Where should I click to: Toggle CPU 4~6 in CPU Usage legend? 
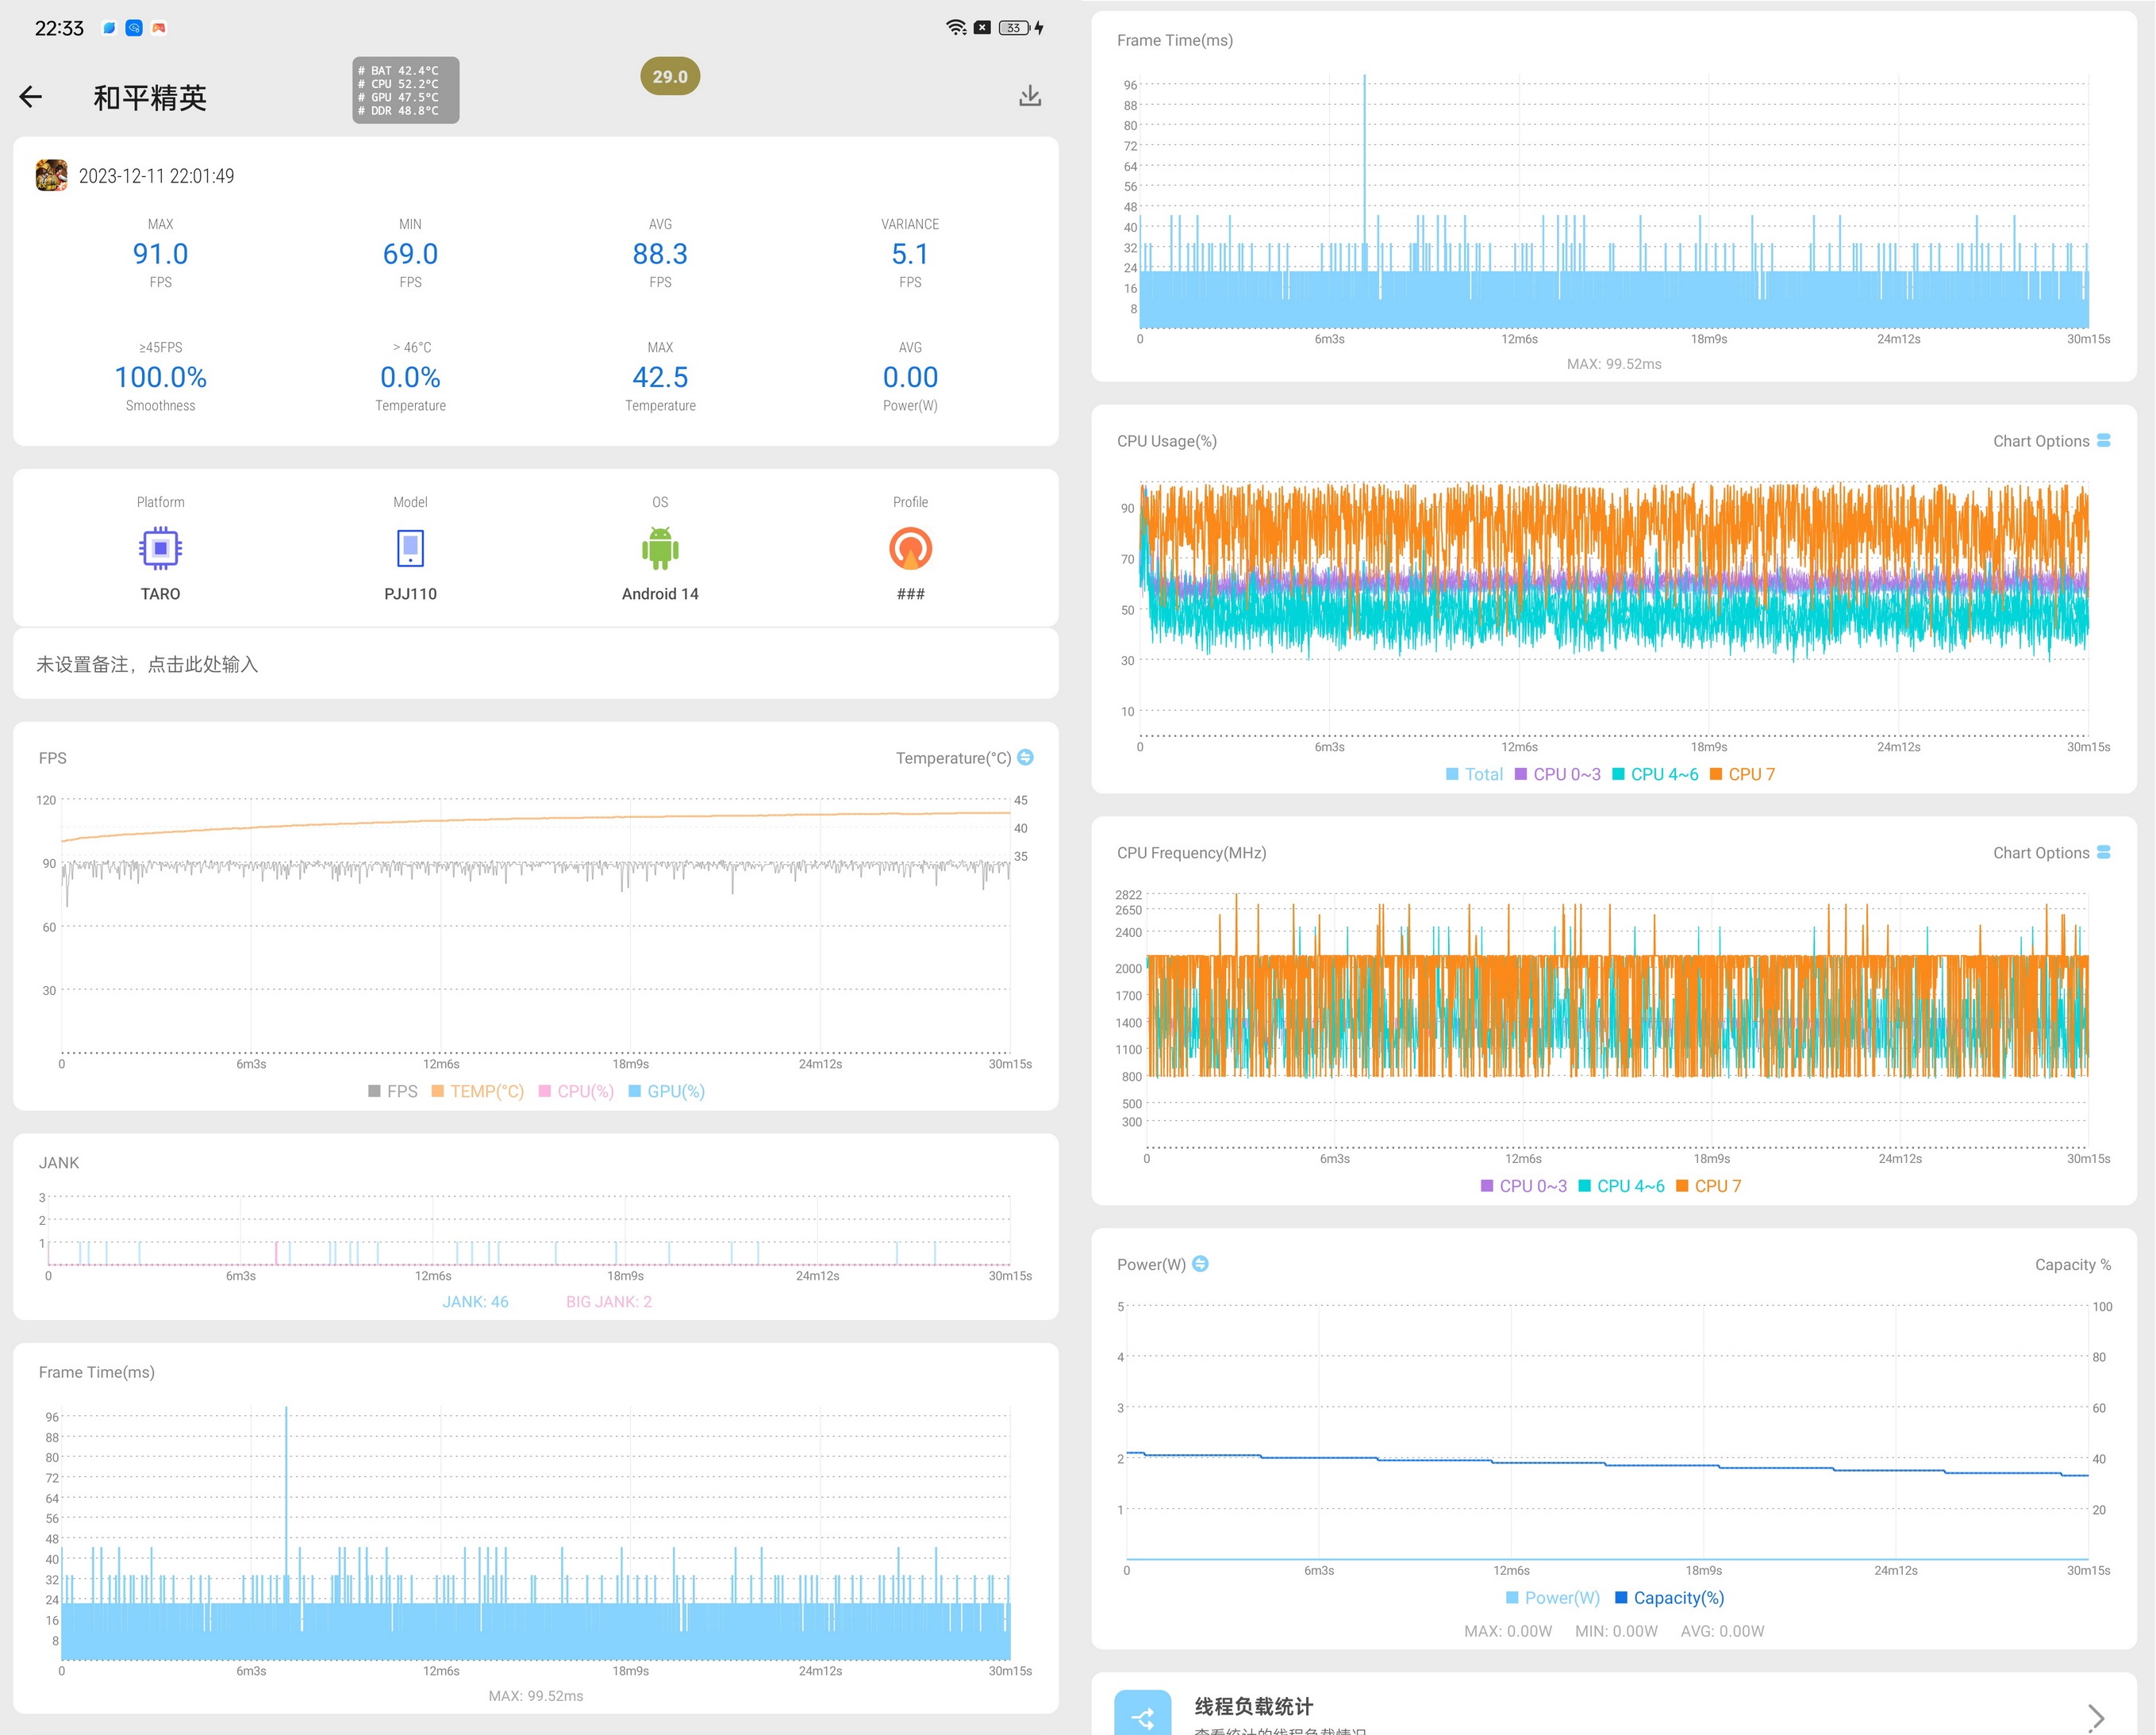click(1655, 774)
